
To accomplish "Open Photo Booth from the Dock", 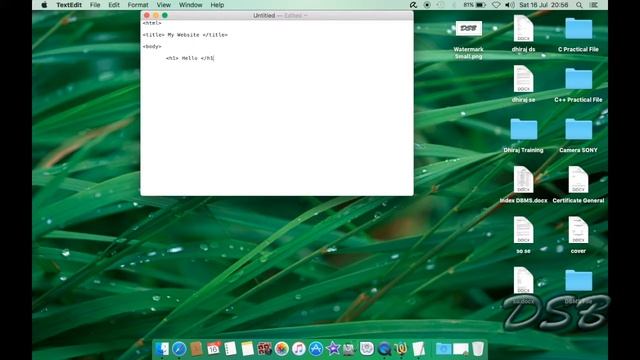I will 264,349.
